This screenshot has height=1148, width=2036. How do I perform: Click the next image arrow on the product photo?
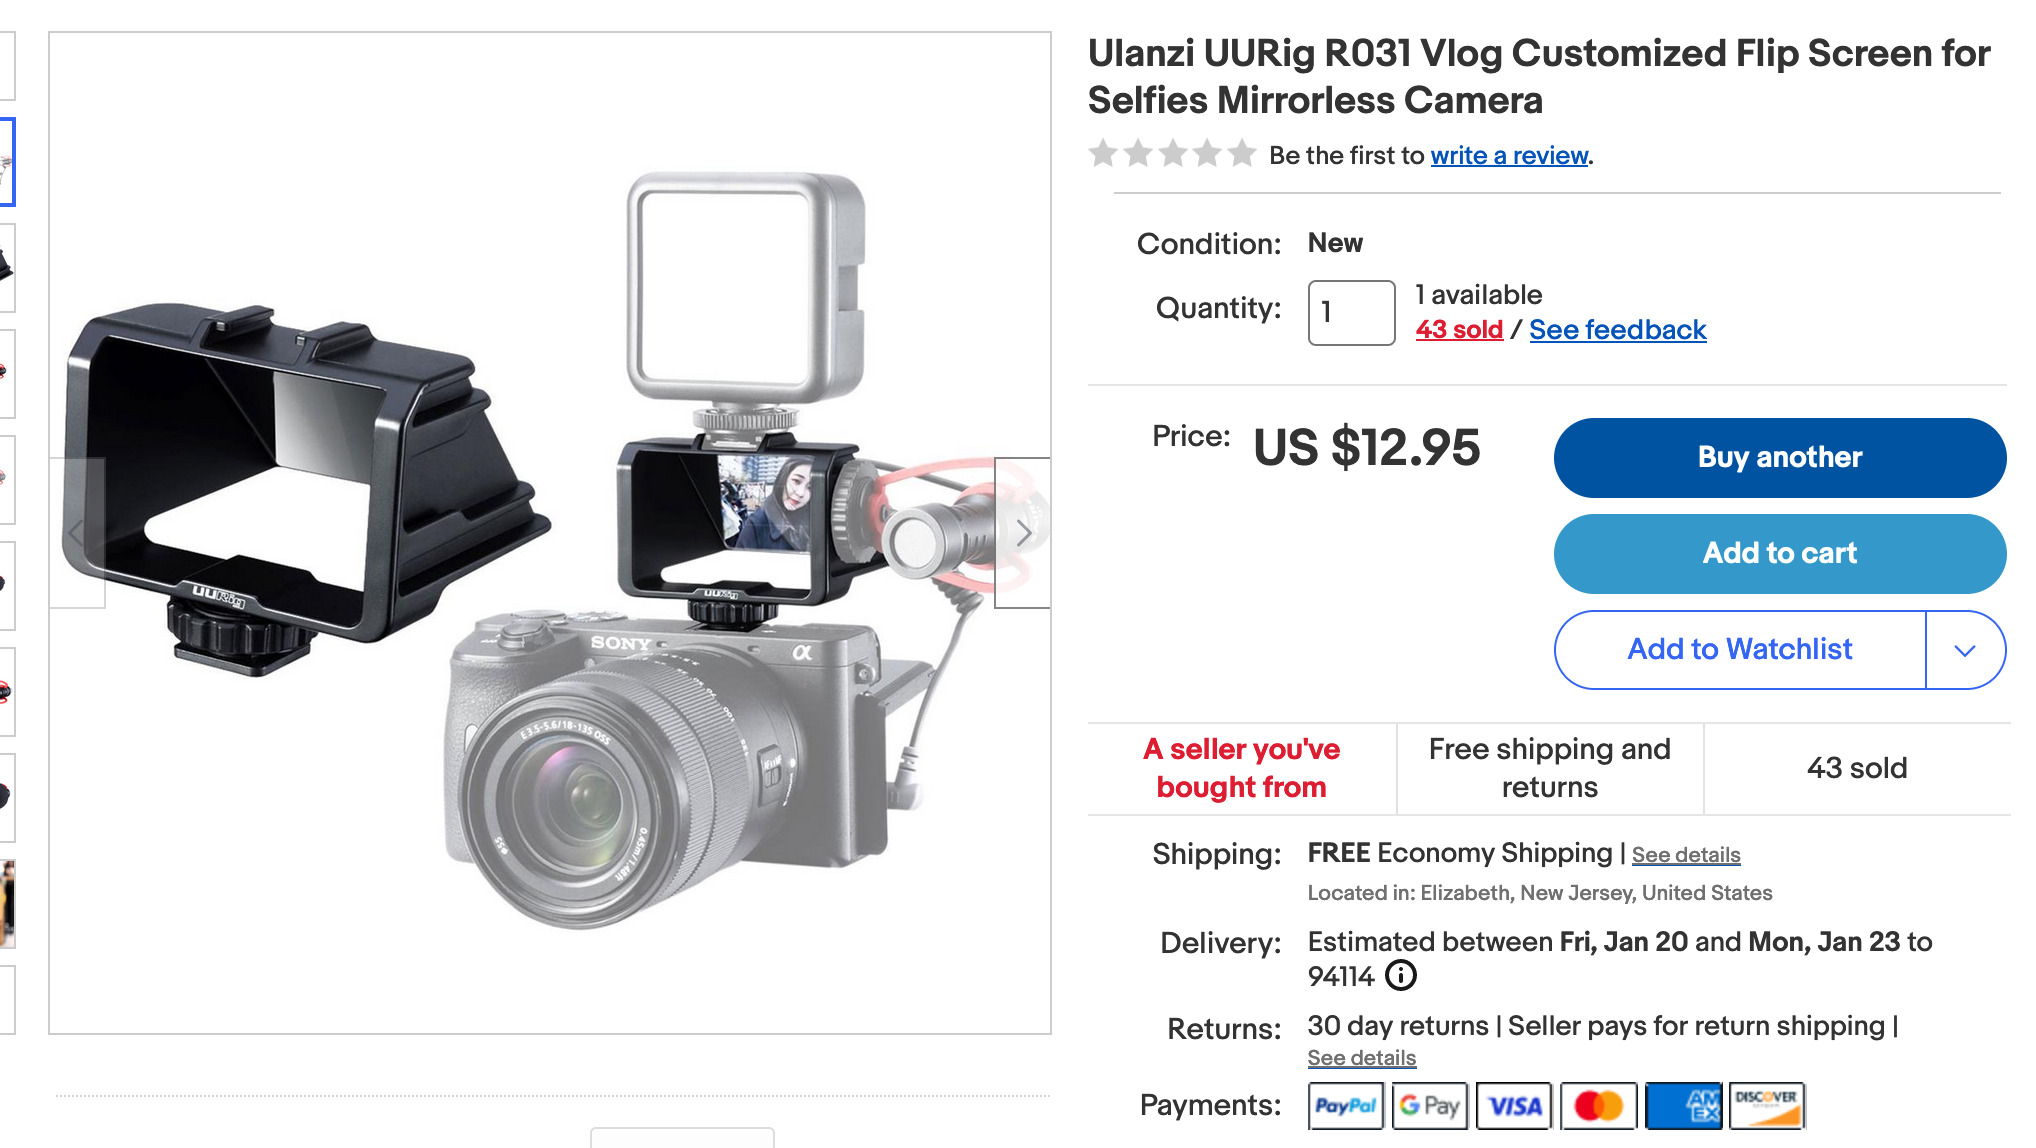click(1022, 533)
